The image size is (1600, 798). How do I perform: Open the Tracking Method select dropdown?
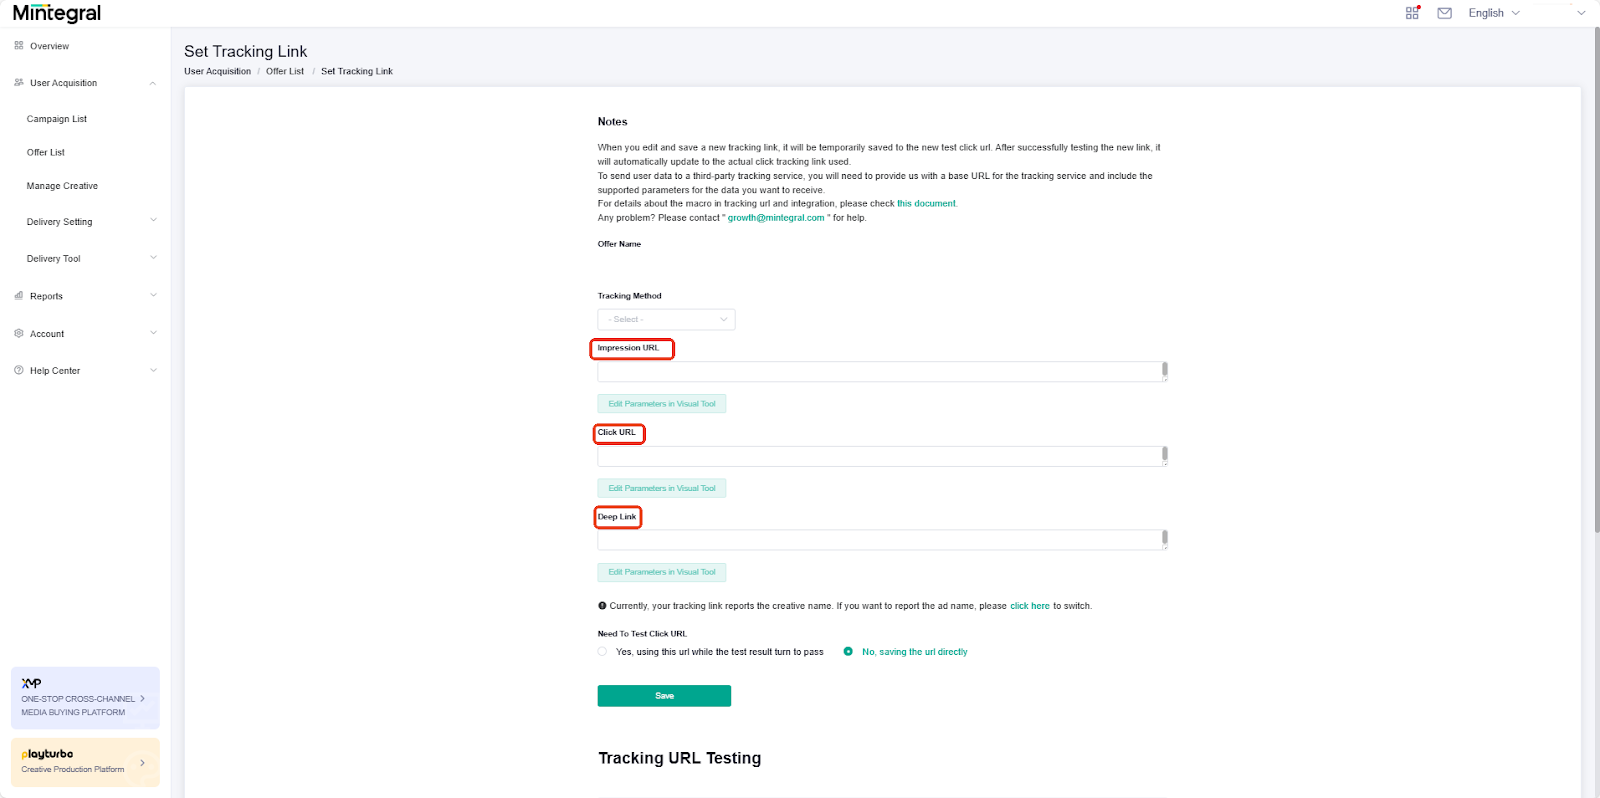(x=666, y=320)
